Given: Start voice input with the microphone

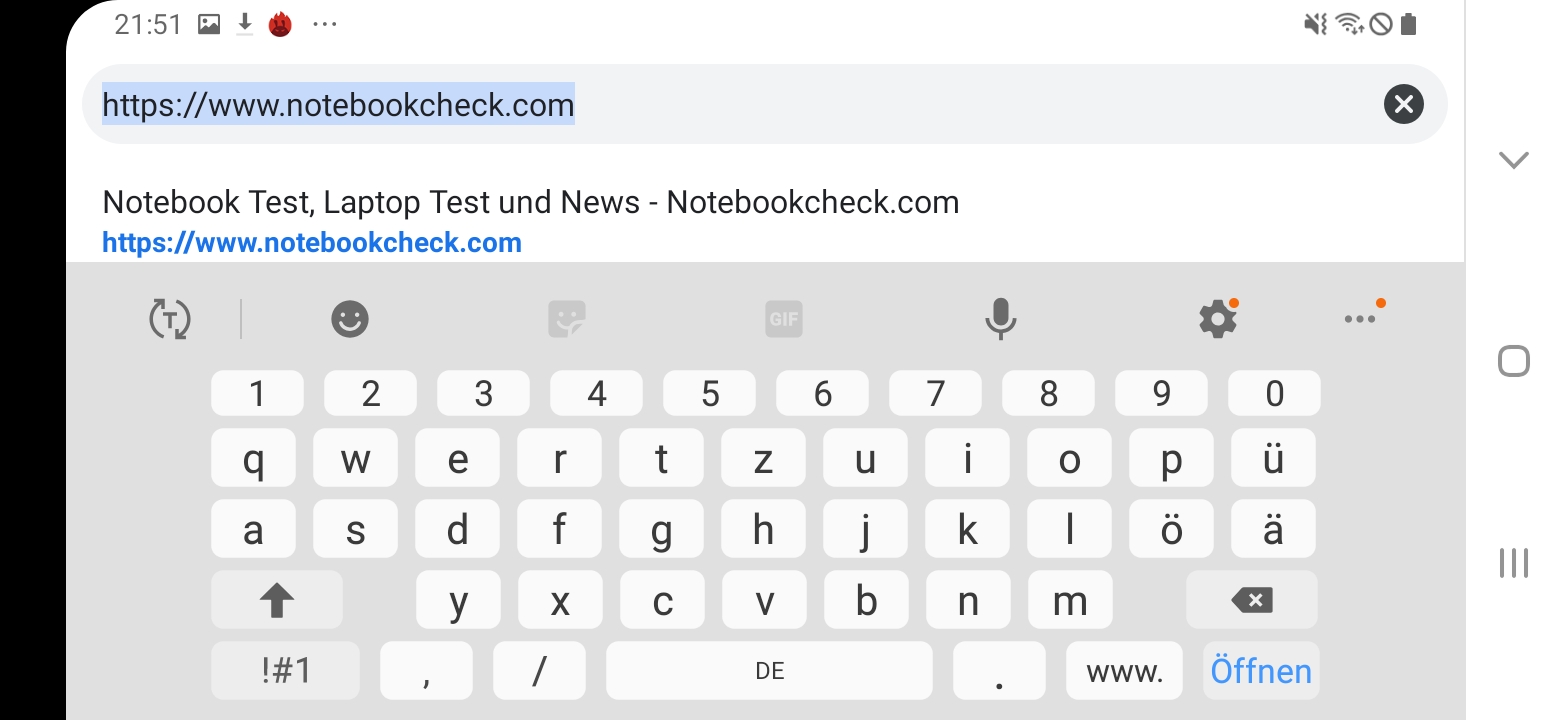Looking at the screenshot, I should pyautogui.click(x=1000, y=319).
